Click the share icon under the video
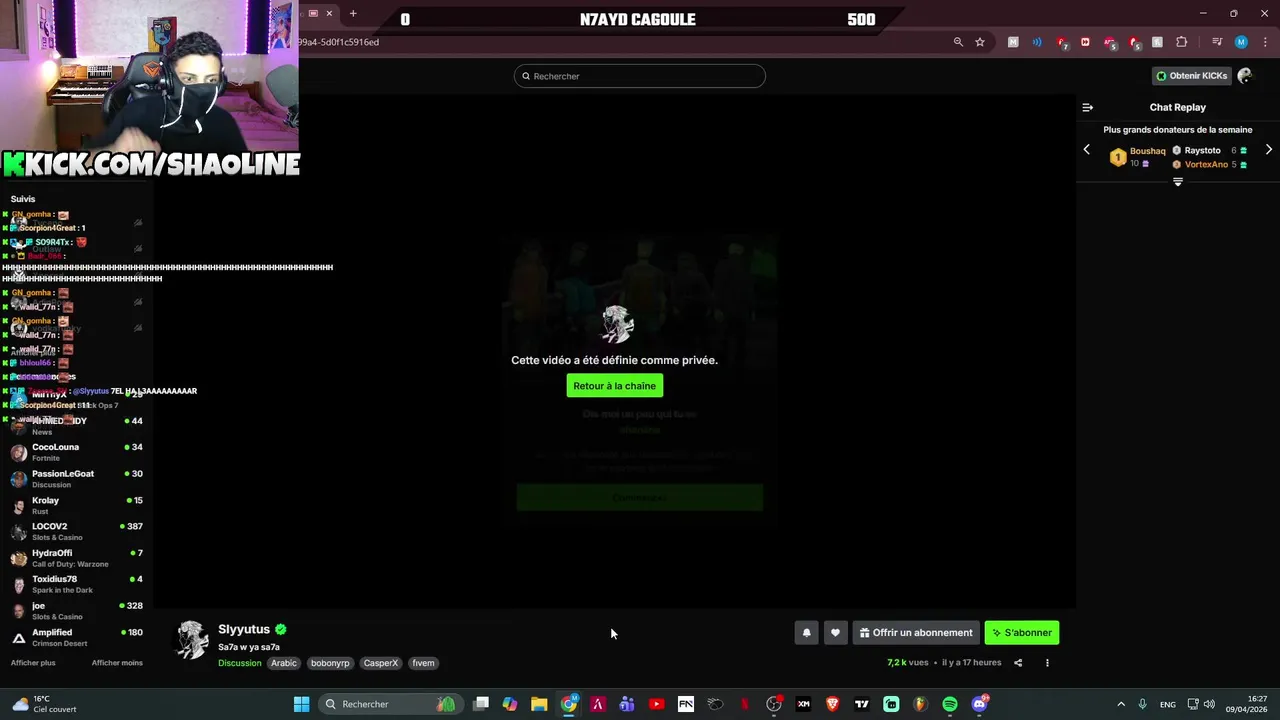The height and width of the screenshot is (720, 1280). (1018, 663)
